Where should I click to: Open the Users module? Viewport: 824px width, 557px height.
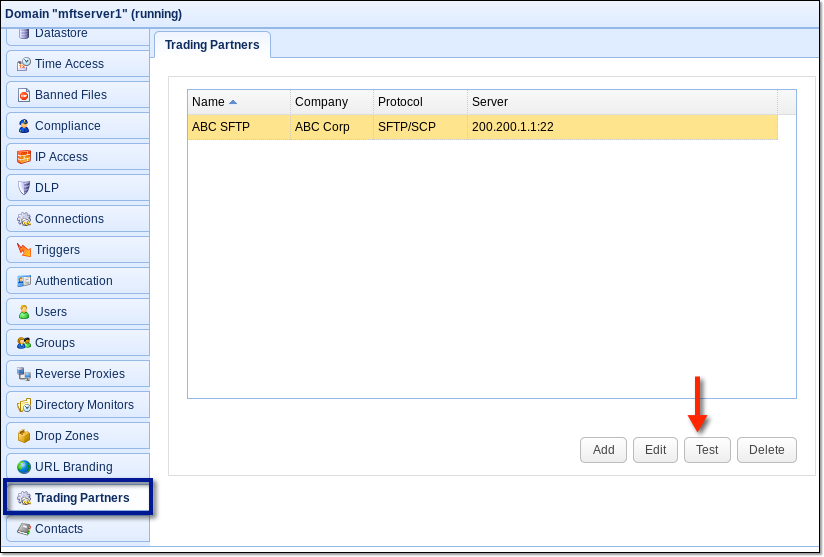[x=78, y=312]
